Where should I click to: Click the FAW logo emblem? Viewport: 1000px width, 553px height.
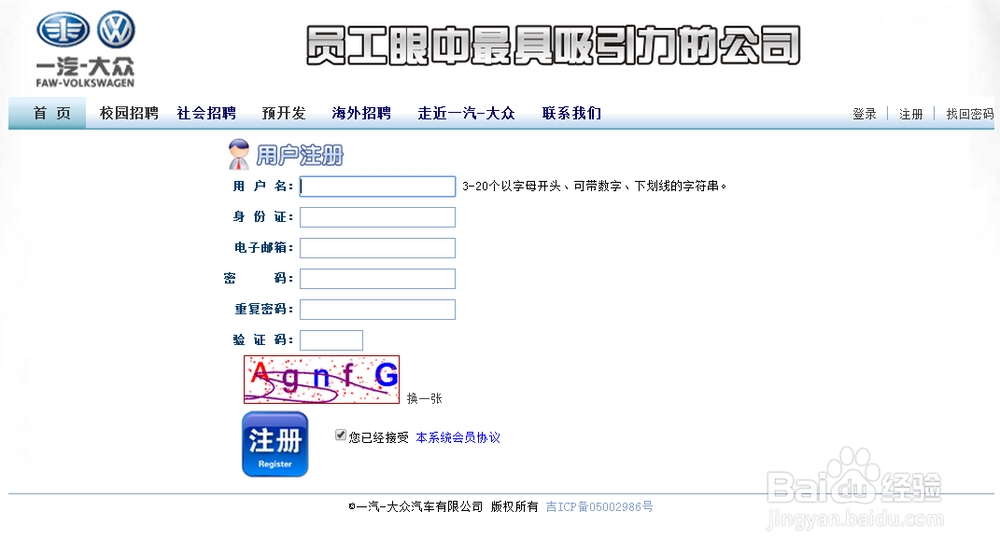point(62,29)
